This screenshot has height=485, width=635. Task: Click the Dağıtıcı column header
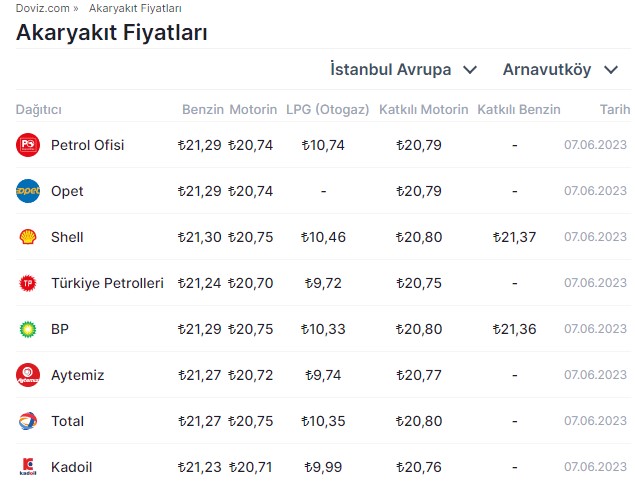[39, 109]
